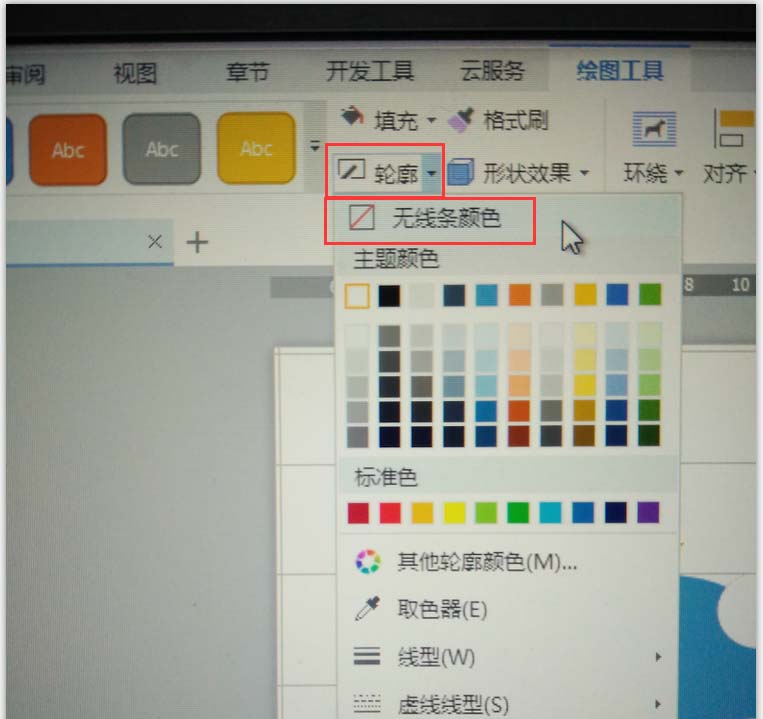Image resolution: width=763 pixels, height=719 pixels.
Task: Click the Fill paint bucket icon
Action: (x=352, y=117)
